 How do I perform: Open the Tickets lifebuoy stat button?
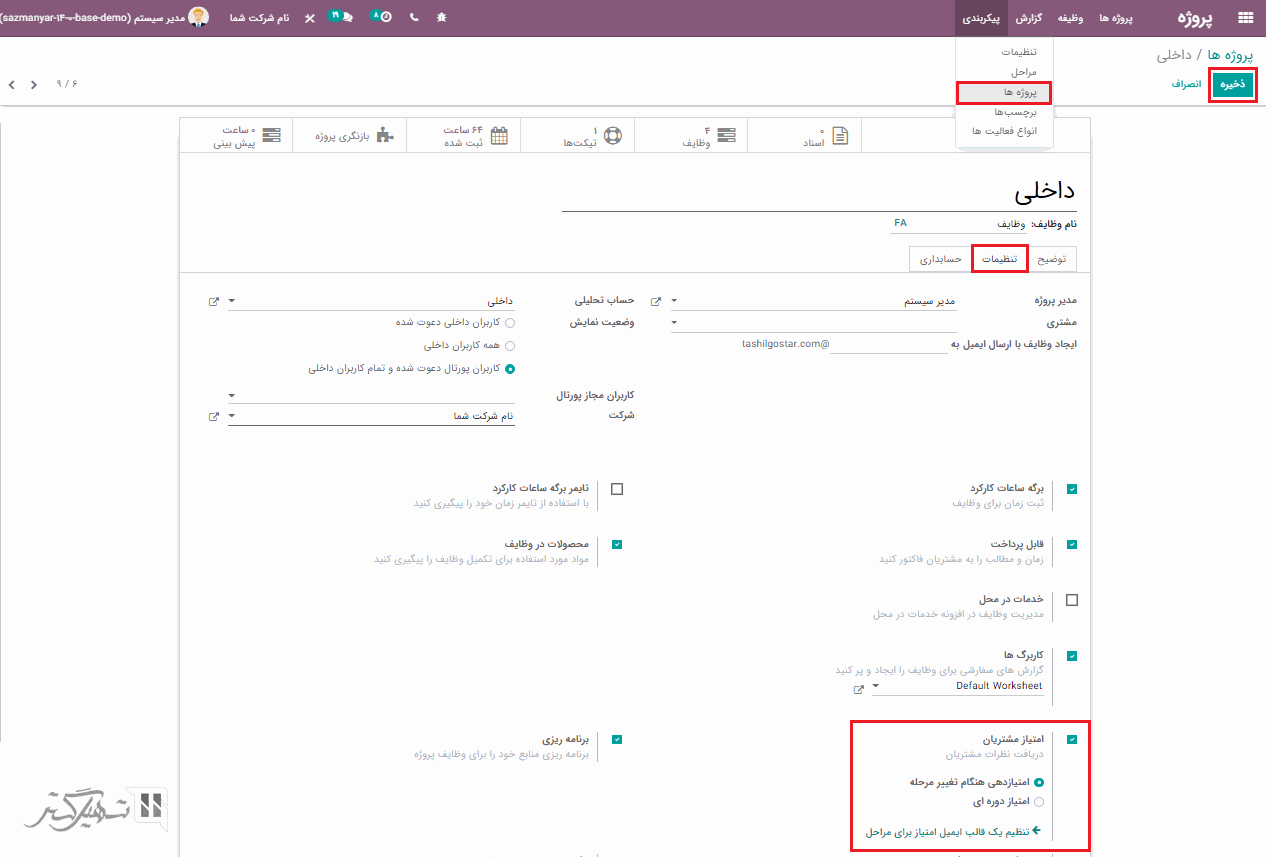pos(613,136)
